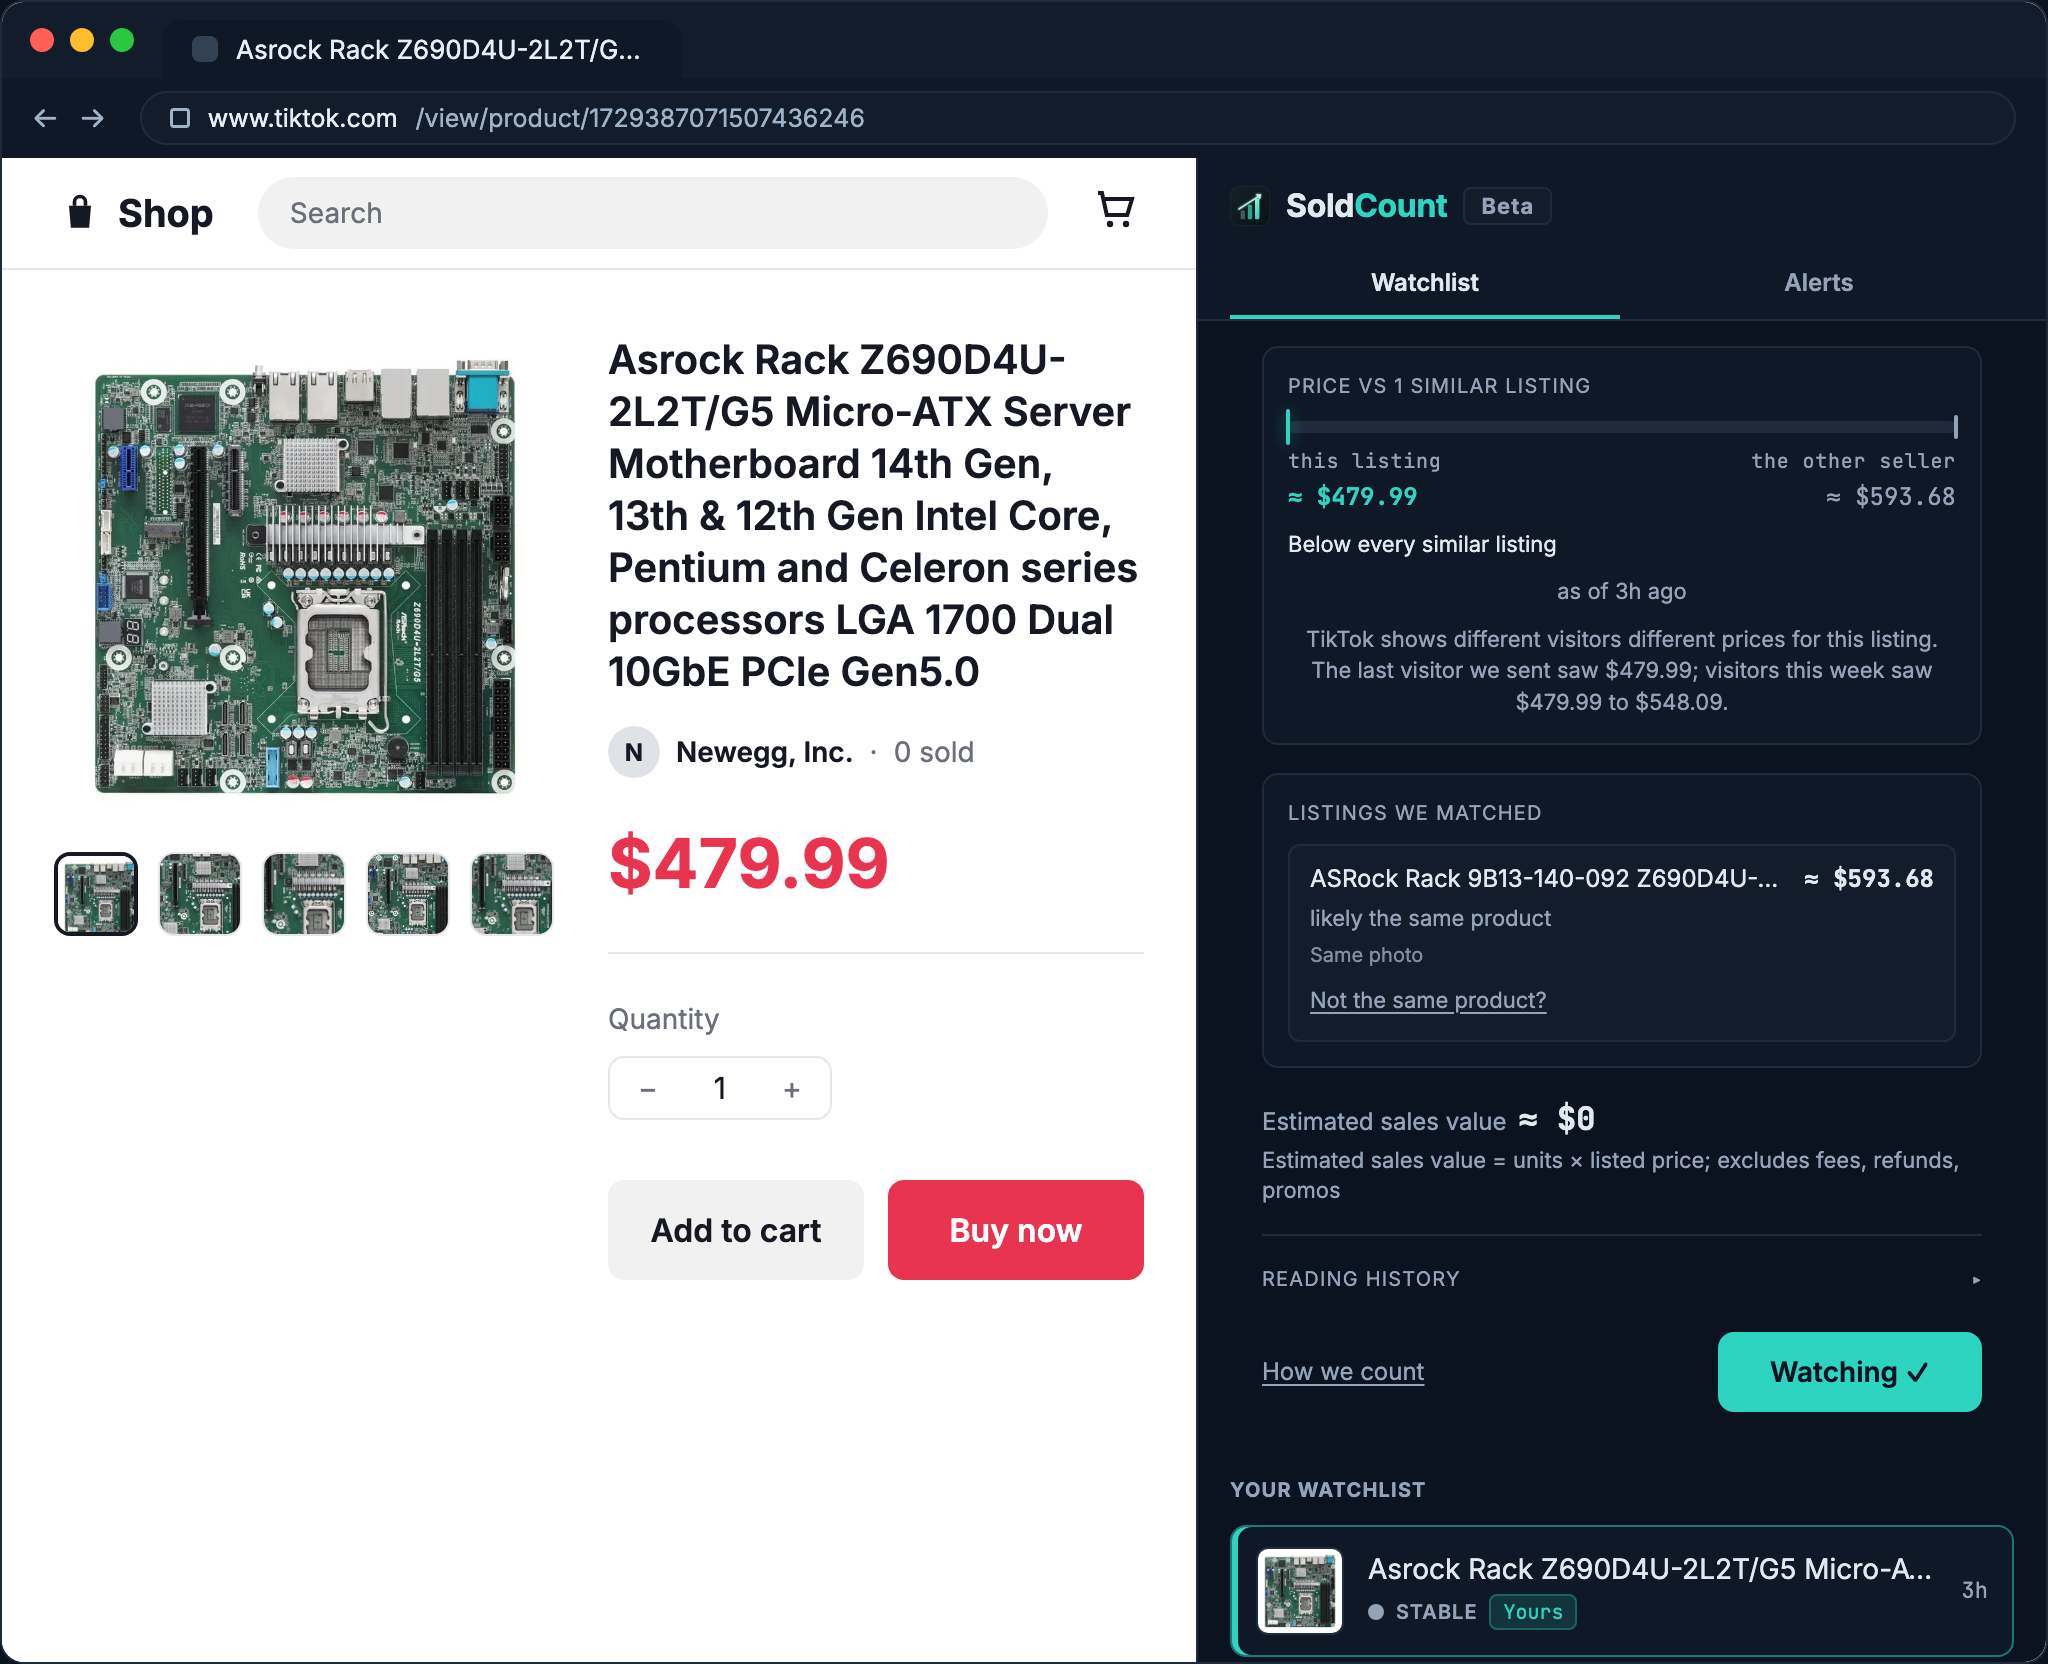Viewport: 2048px width, 1664px height.
Task: Open the Asrock Rack watchlist item
Action: pyautogui.click(x=1621, y=1590)
